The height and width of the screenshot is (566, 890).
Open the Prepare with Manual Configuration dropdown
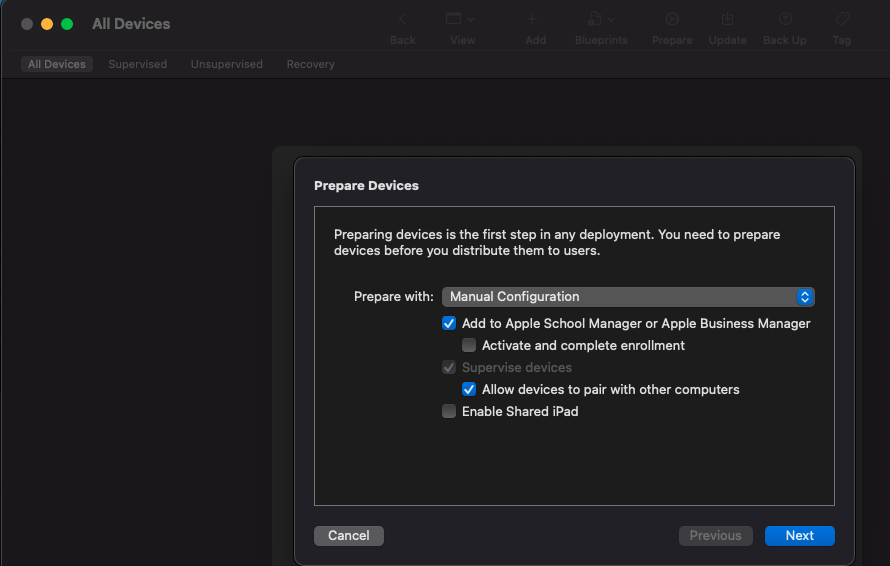pyautogui.click(x=628, y=297)
